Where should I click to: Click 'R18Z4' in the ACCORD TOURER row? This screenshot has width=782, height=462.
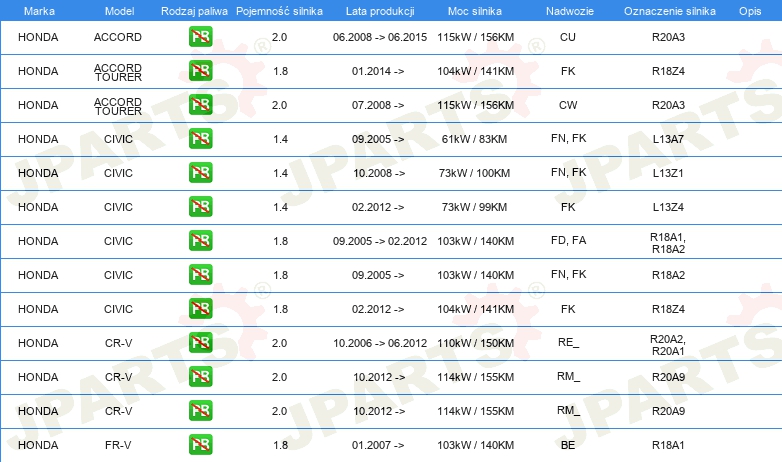[x=668, y=71]
